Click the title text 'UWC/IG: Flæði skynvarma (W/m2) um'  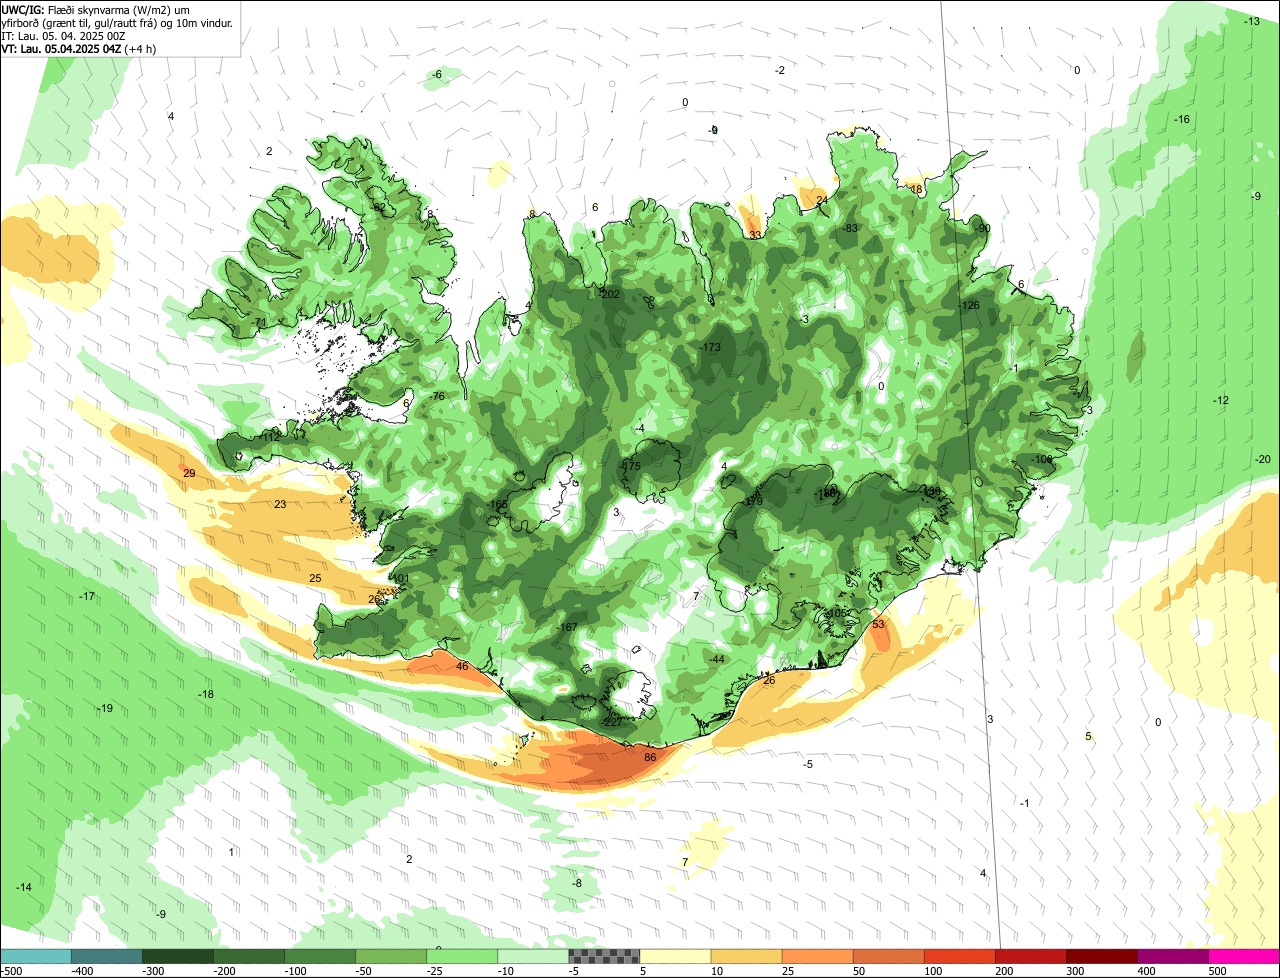(x=96, y=9)
